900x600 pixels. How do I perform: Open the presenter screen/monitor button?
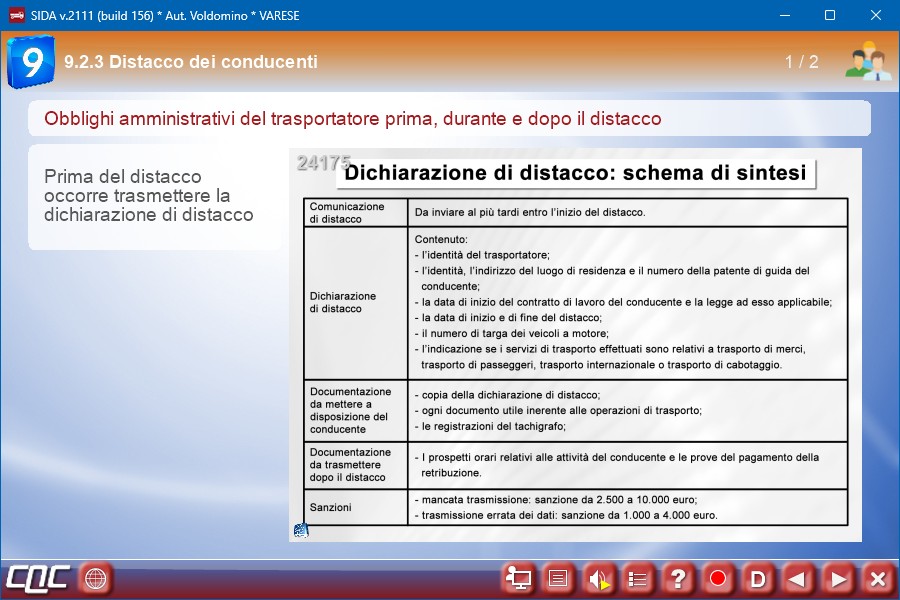point(519,578)
